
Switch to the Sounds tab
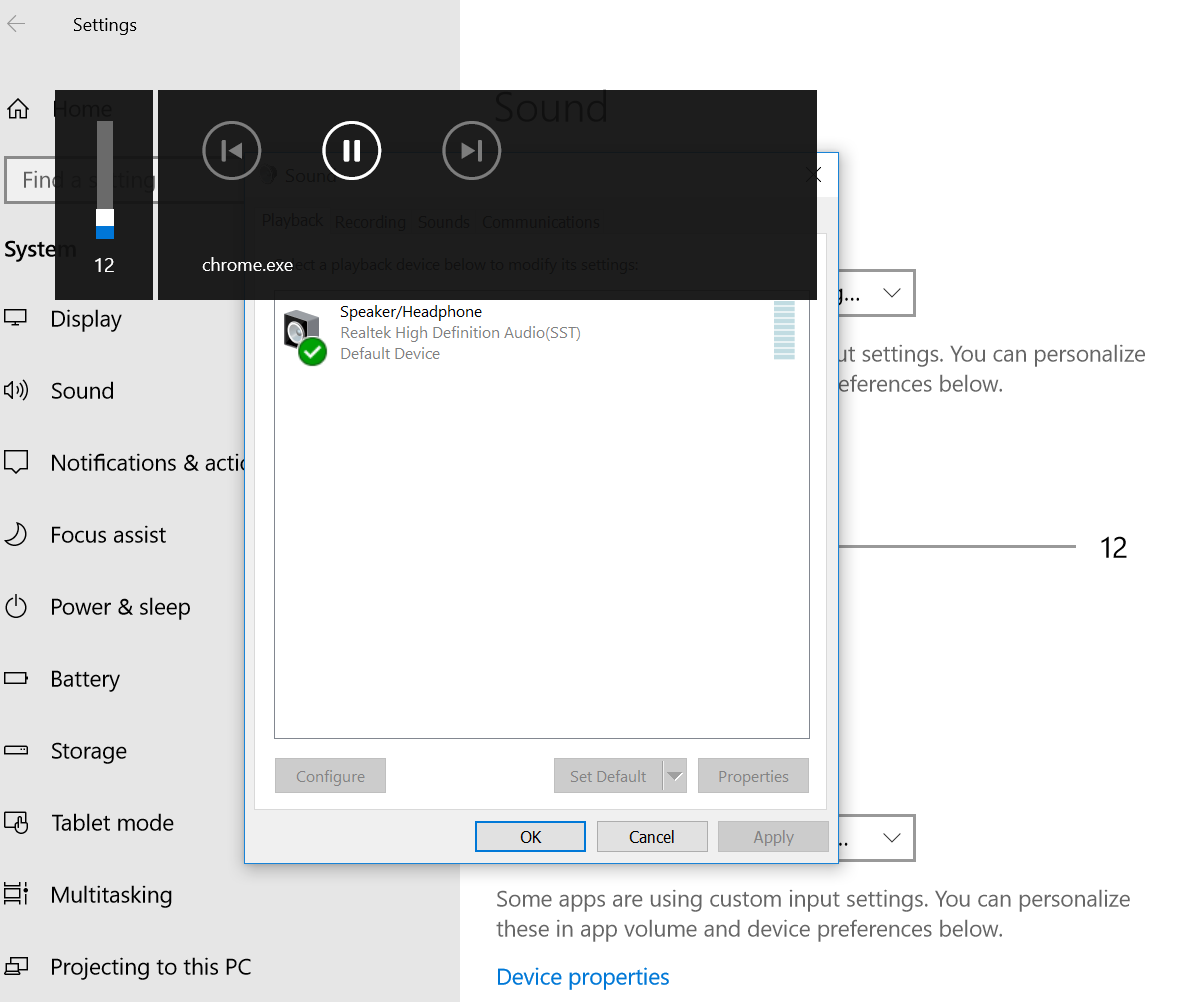pyautogui.click(x=444, y=222)
